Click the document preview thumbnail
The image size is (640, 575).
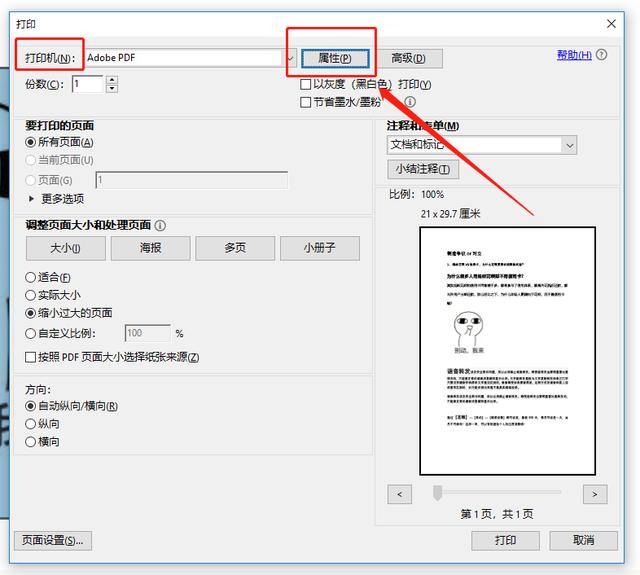click(507, 351)
